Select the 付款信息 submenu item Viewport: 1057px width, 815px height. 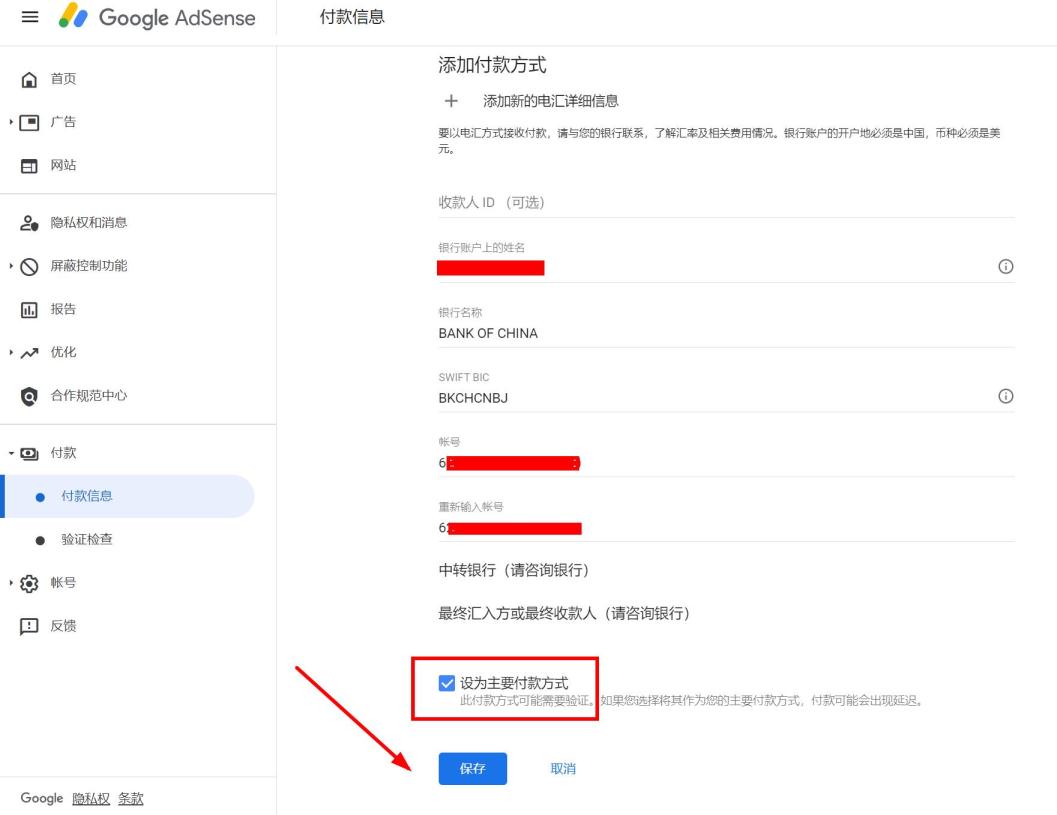point(128,496)
